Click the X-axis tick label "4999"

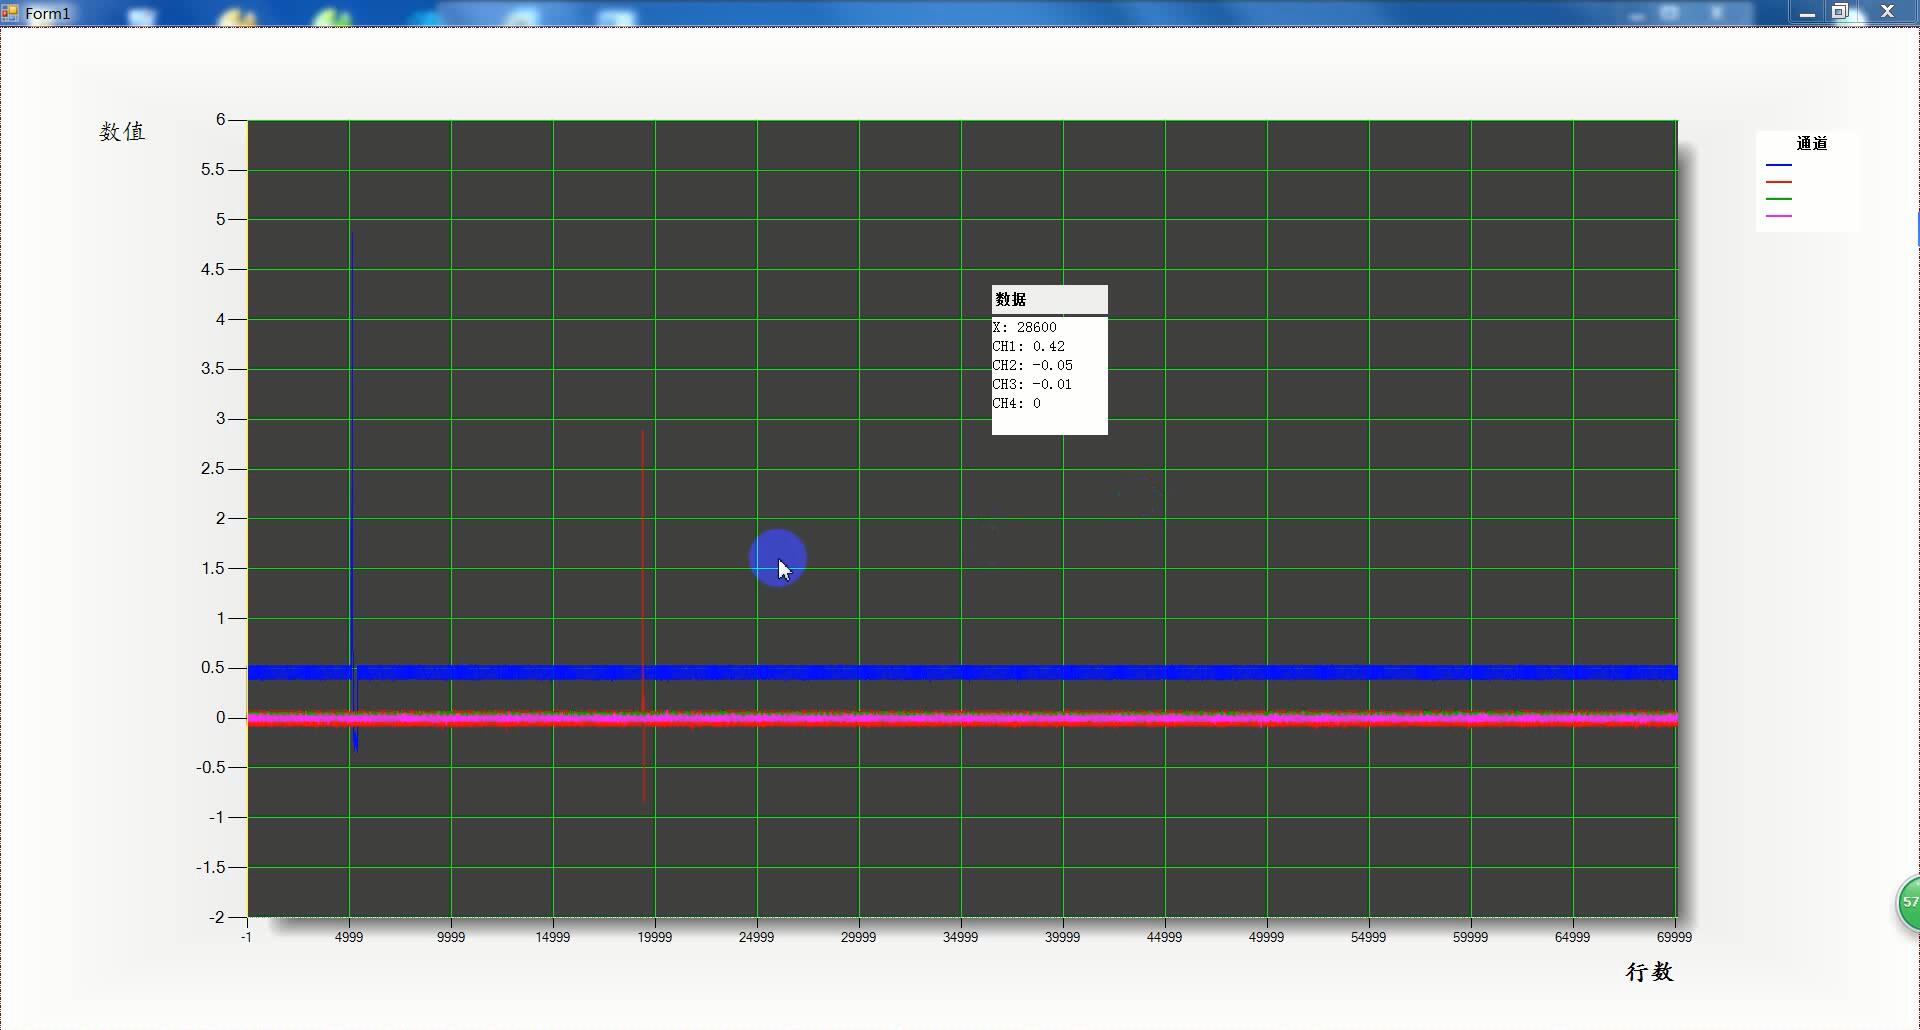point(349,937)
